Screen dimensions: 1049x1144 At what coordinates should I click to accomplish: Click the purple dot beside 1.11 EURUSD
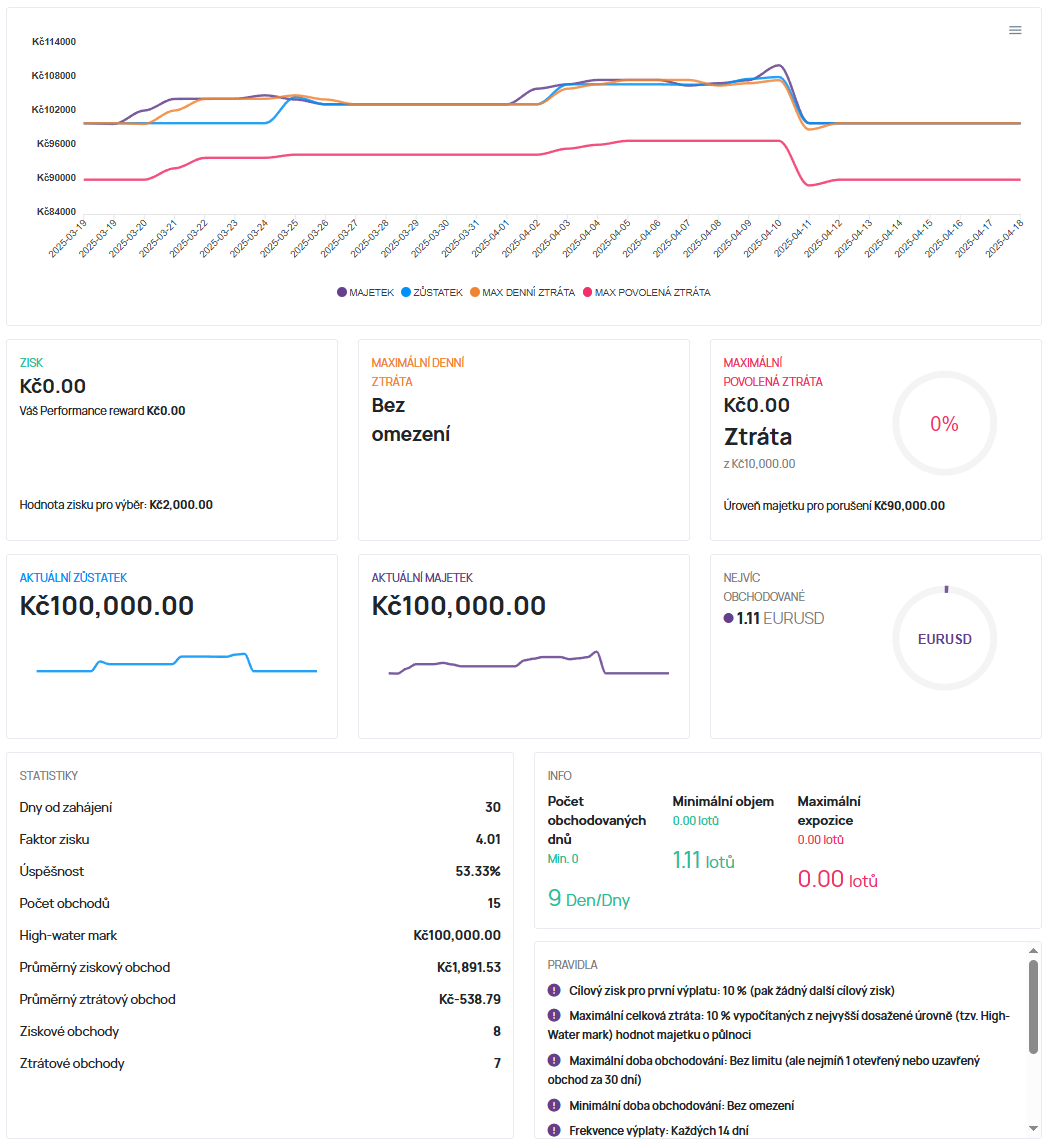(728, 618)
